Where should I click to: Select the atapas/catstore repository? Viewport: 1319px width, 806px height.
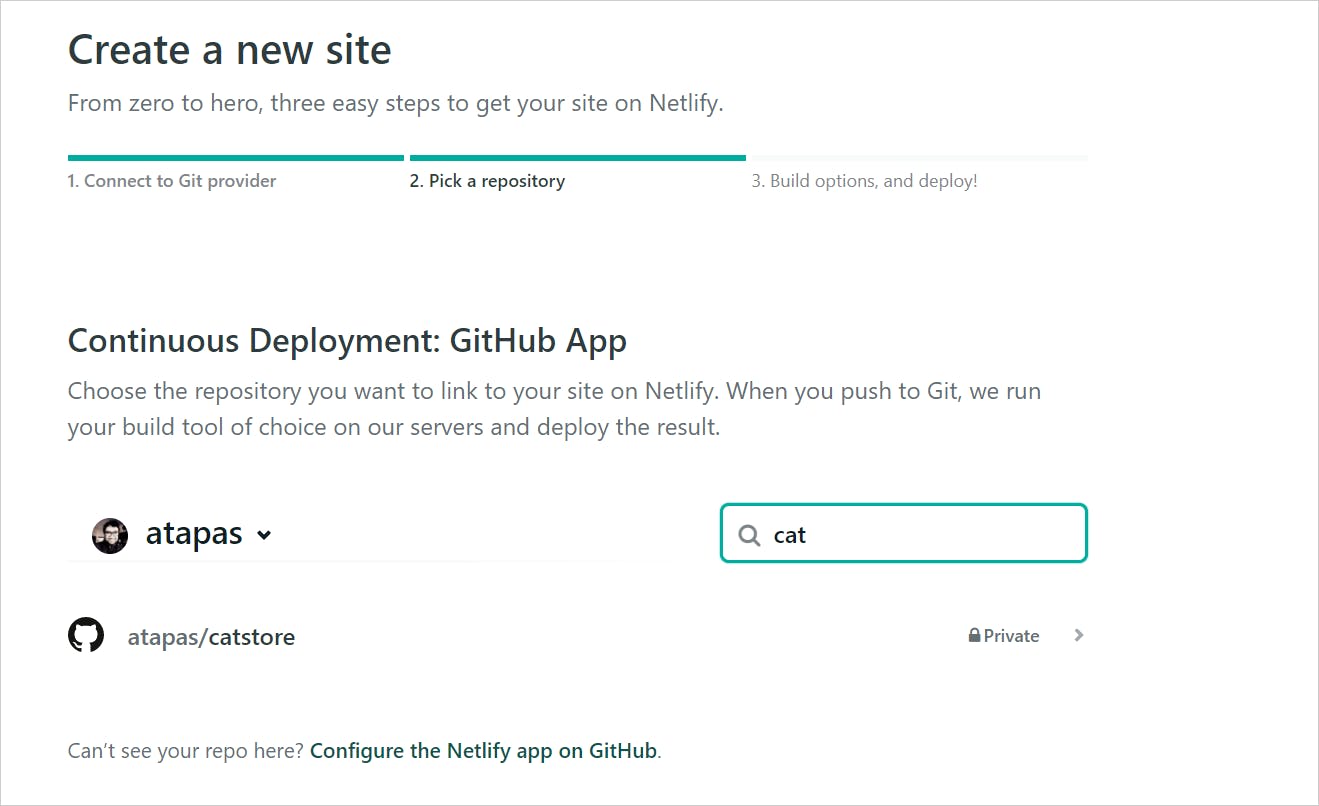click(211, 637)
